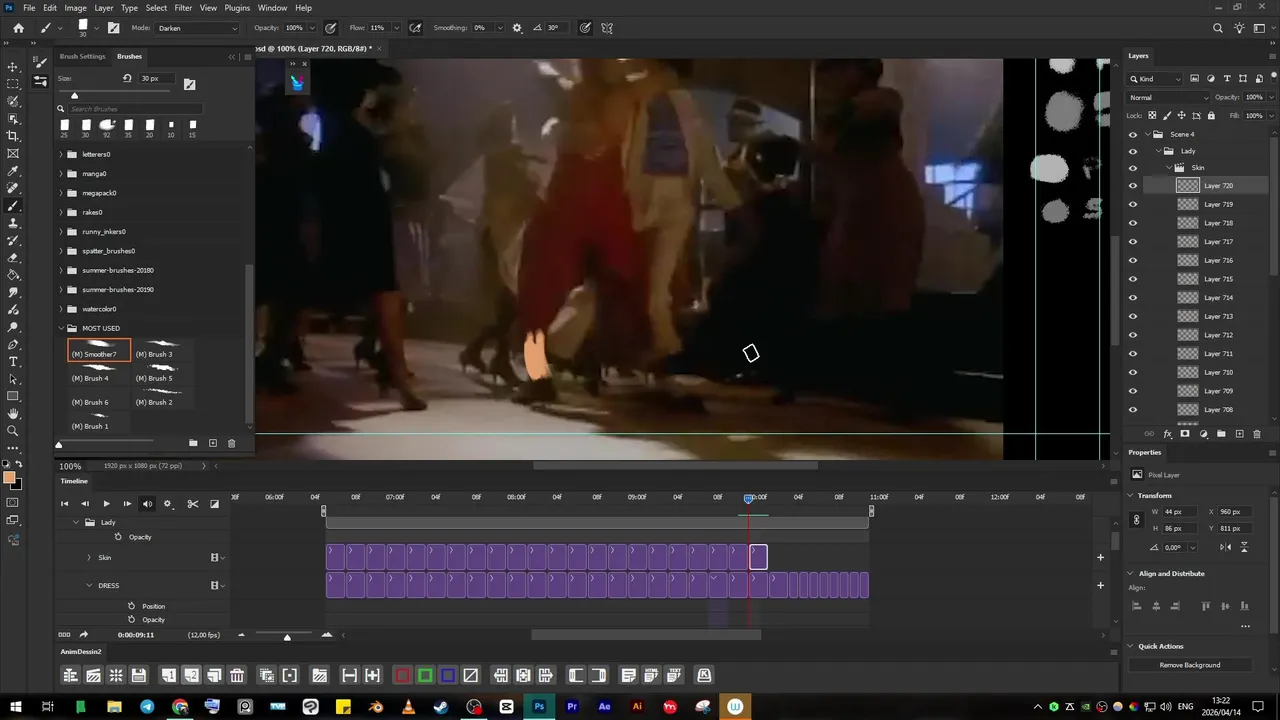Select the Hand tool
The image size is (1280, 720).
(13, 413)
